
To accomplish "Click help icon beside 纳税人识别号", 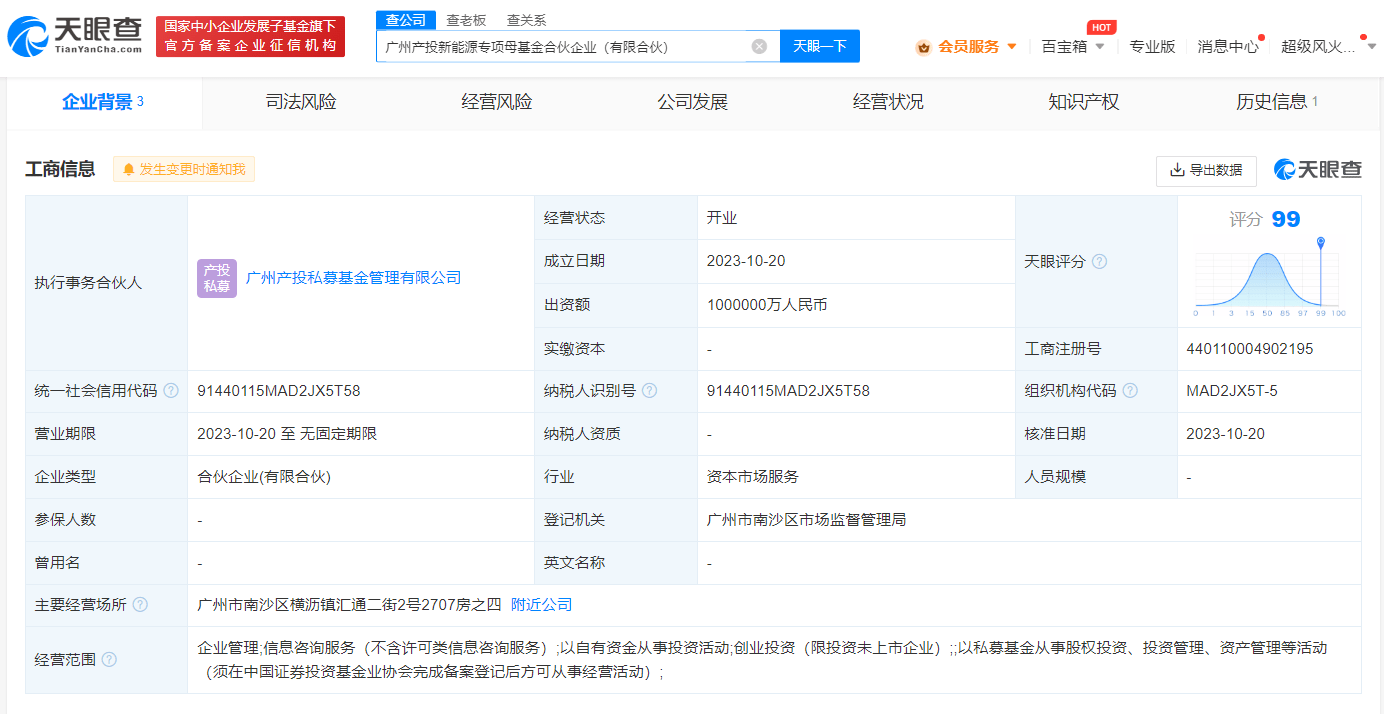I will [650, 391].
